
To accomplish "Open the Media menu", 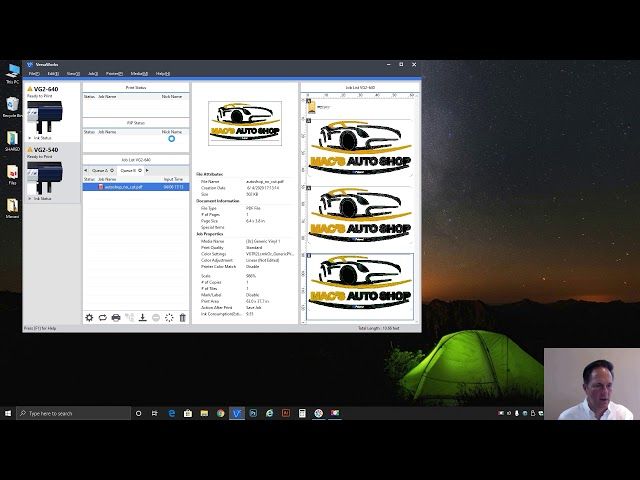I will pos(139,74).
